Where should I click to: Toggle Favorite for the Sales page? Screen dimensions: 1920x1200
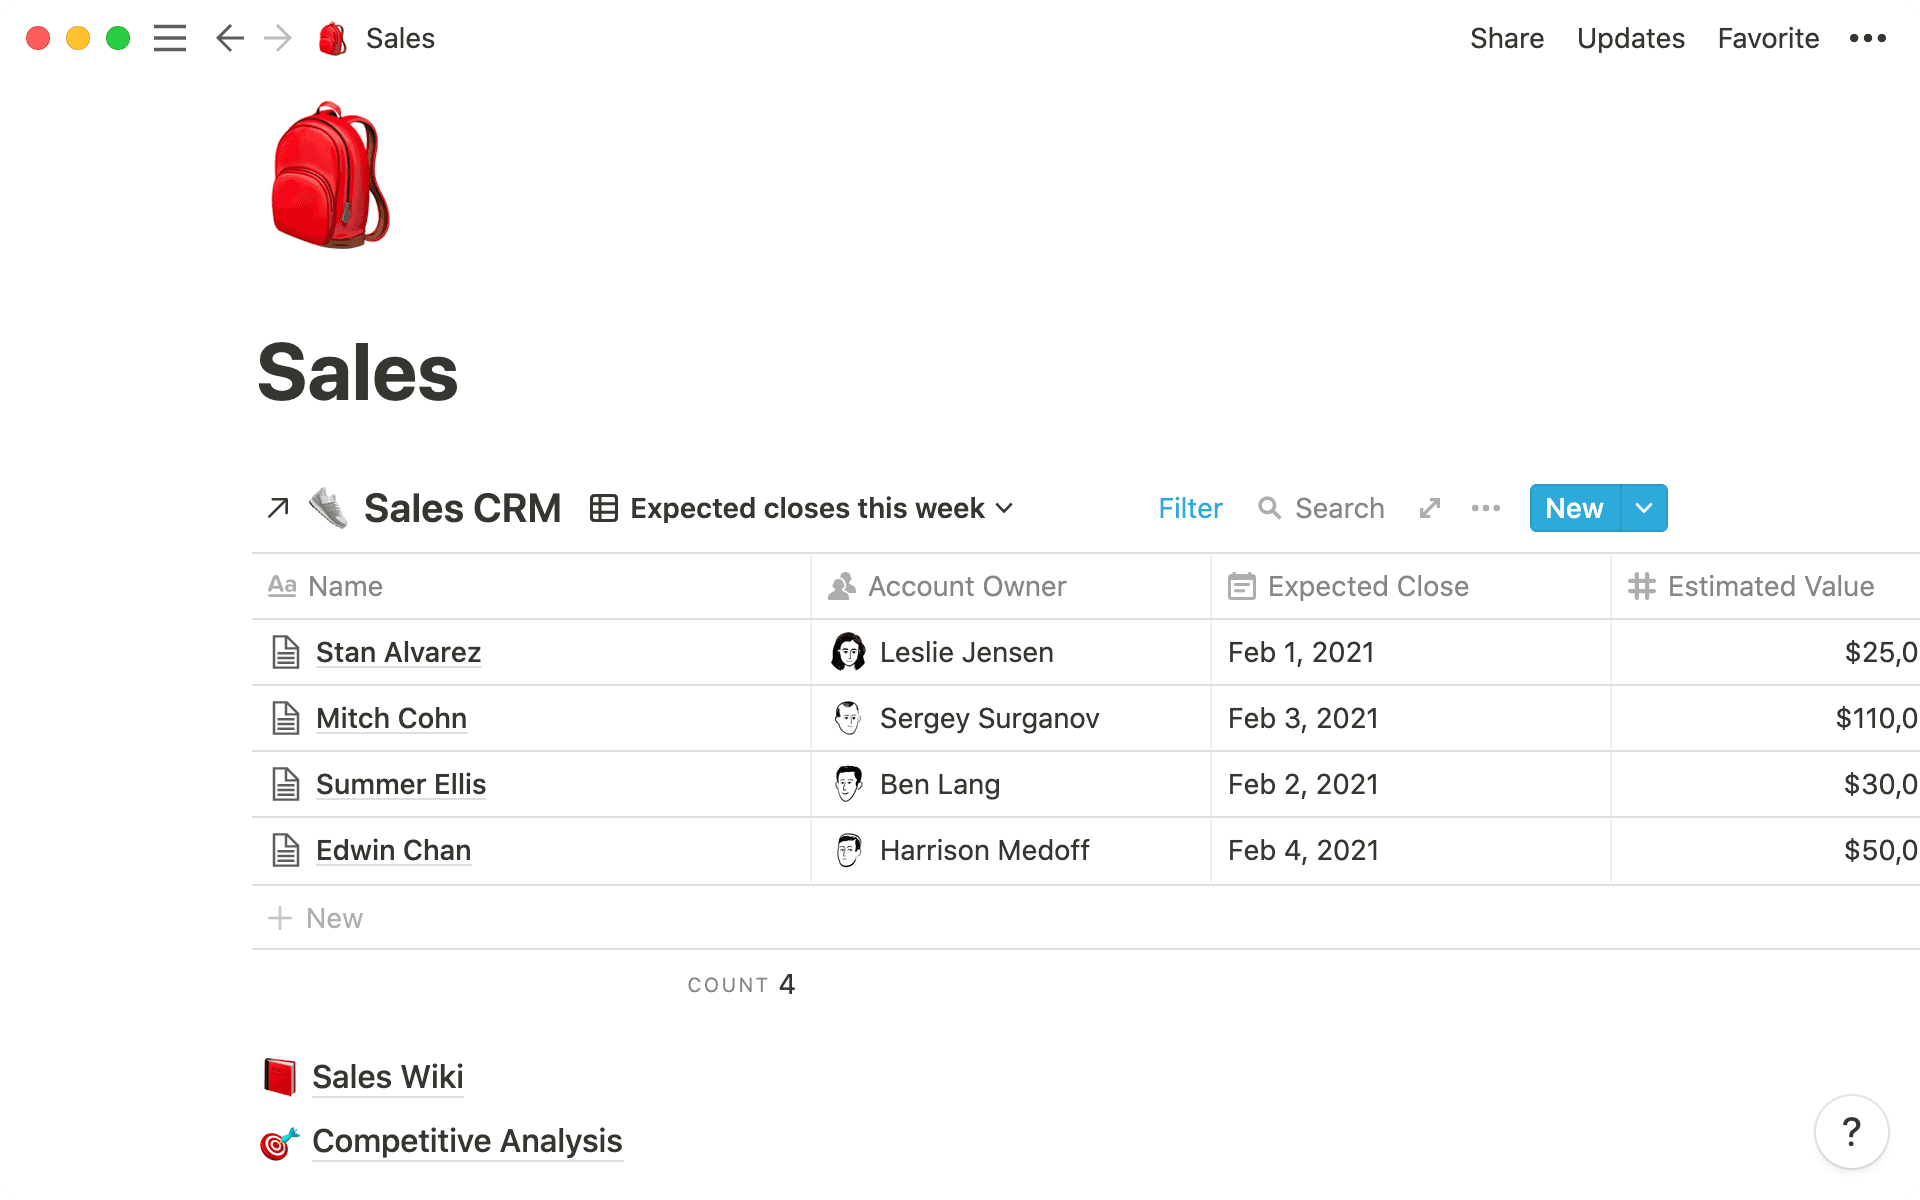point(1768,38)
